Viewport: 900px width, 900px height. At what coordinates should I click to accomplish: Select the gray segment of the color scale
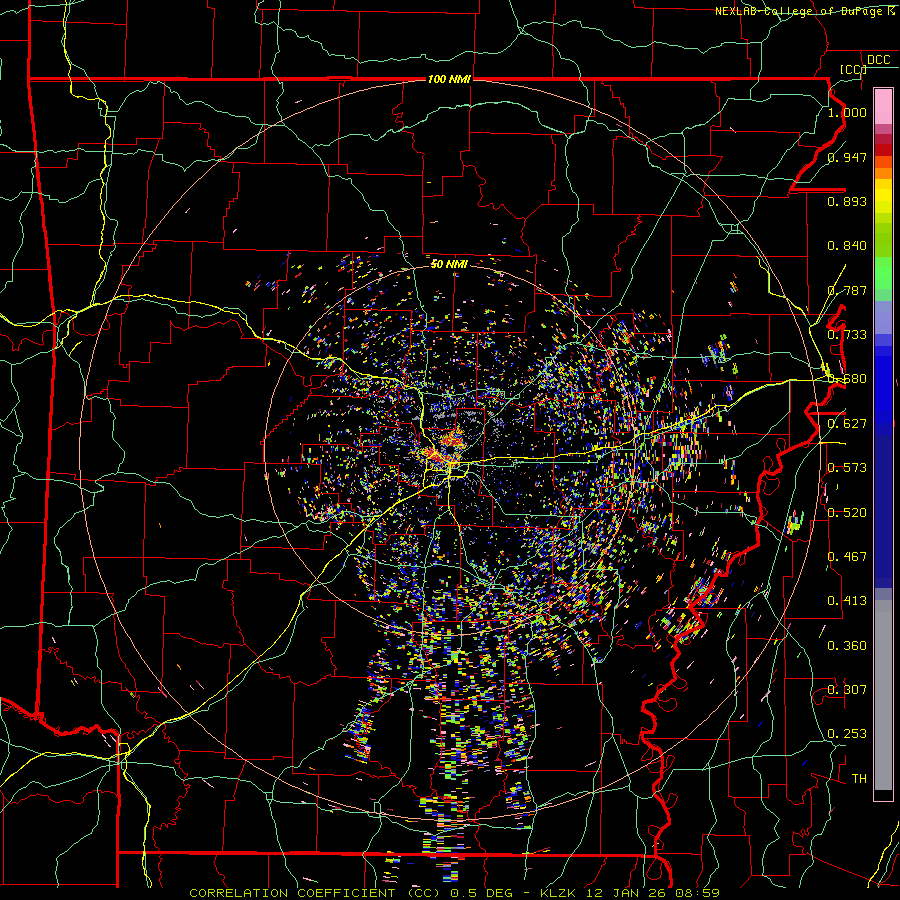click(883, 695)
